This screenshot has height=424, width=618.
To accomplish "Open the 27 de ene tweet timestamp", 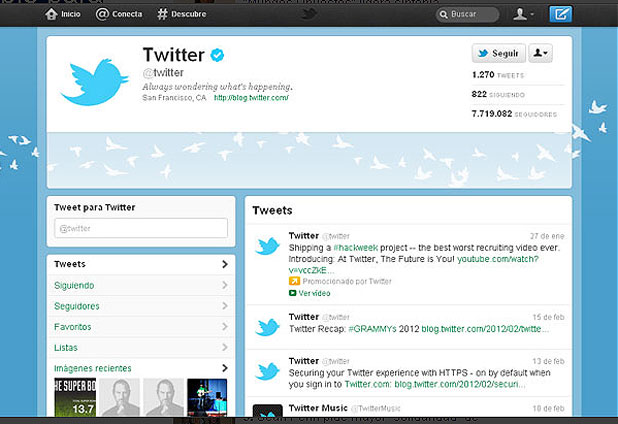I will [547, 236].
